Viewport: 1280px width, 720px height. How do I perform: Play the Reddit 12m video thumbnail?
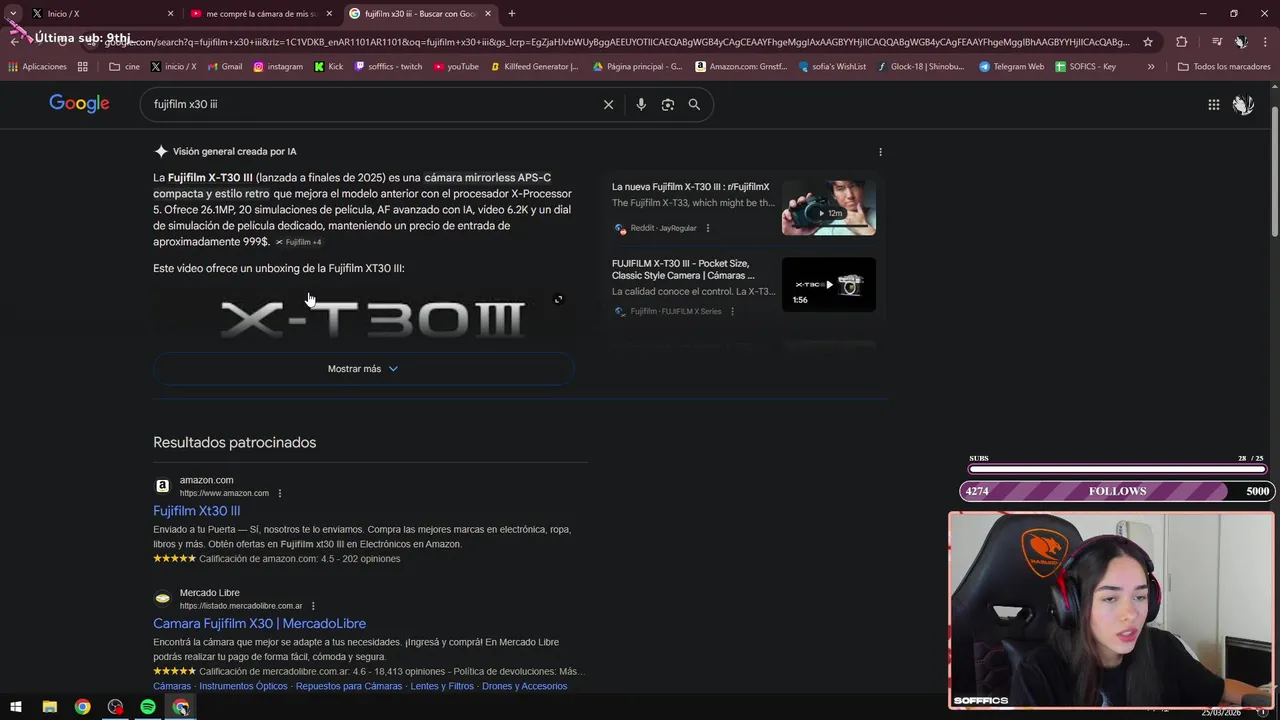pos(828,207)
